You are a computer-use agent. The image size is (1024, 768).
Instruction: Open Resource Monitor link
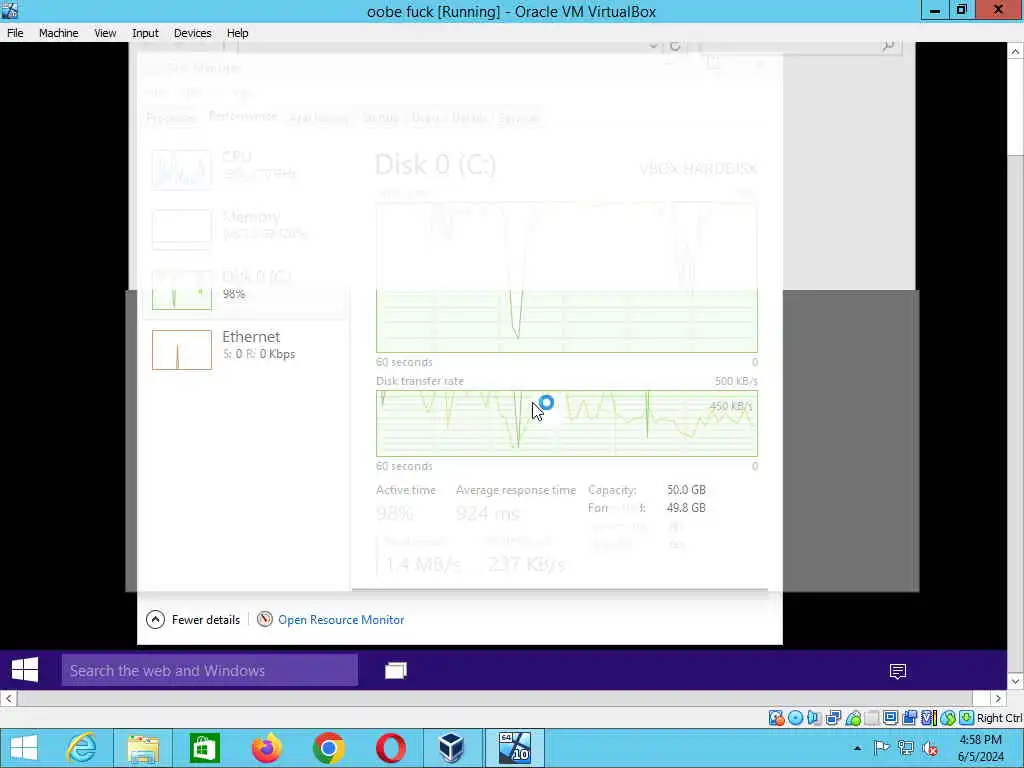click(x=341, y=620)
